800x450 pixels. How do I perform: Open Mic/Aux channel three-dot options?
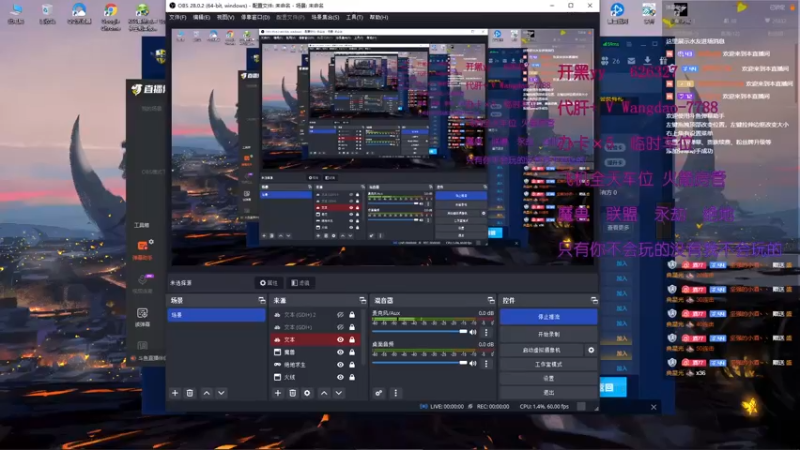[x=486, y=332]
